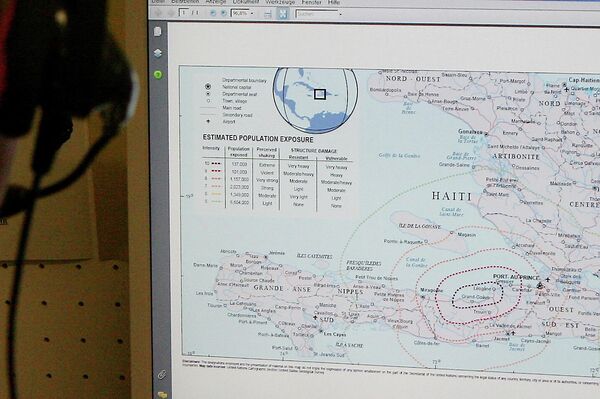Expand the search options dropdown arrow
This screenshot has height=399, width=600.
point(341,14)
